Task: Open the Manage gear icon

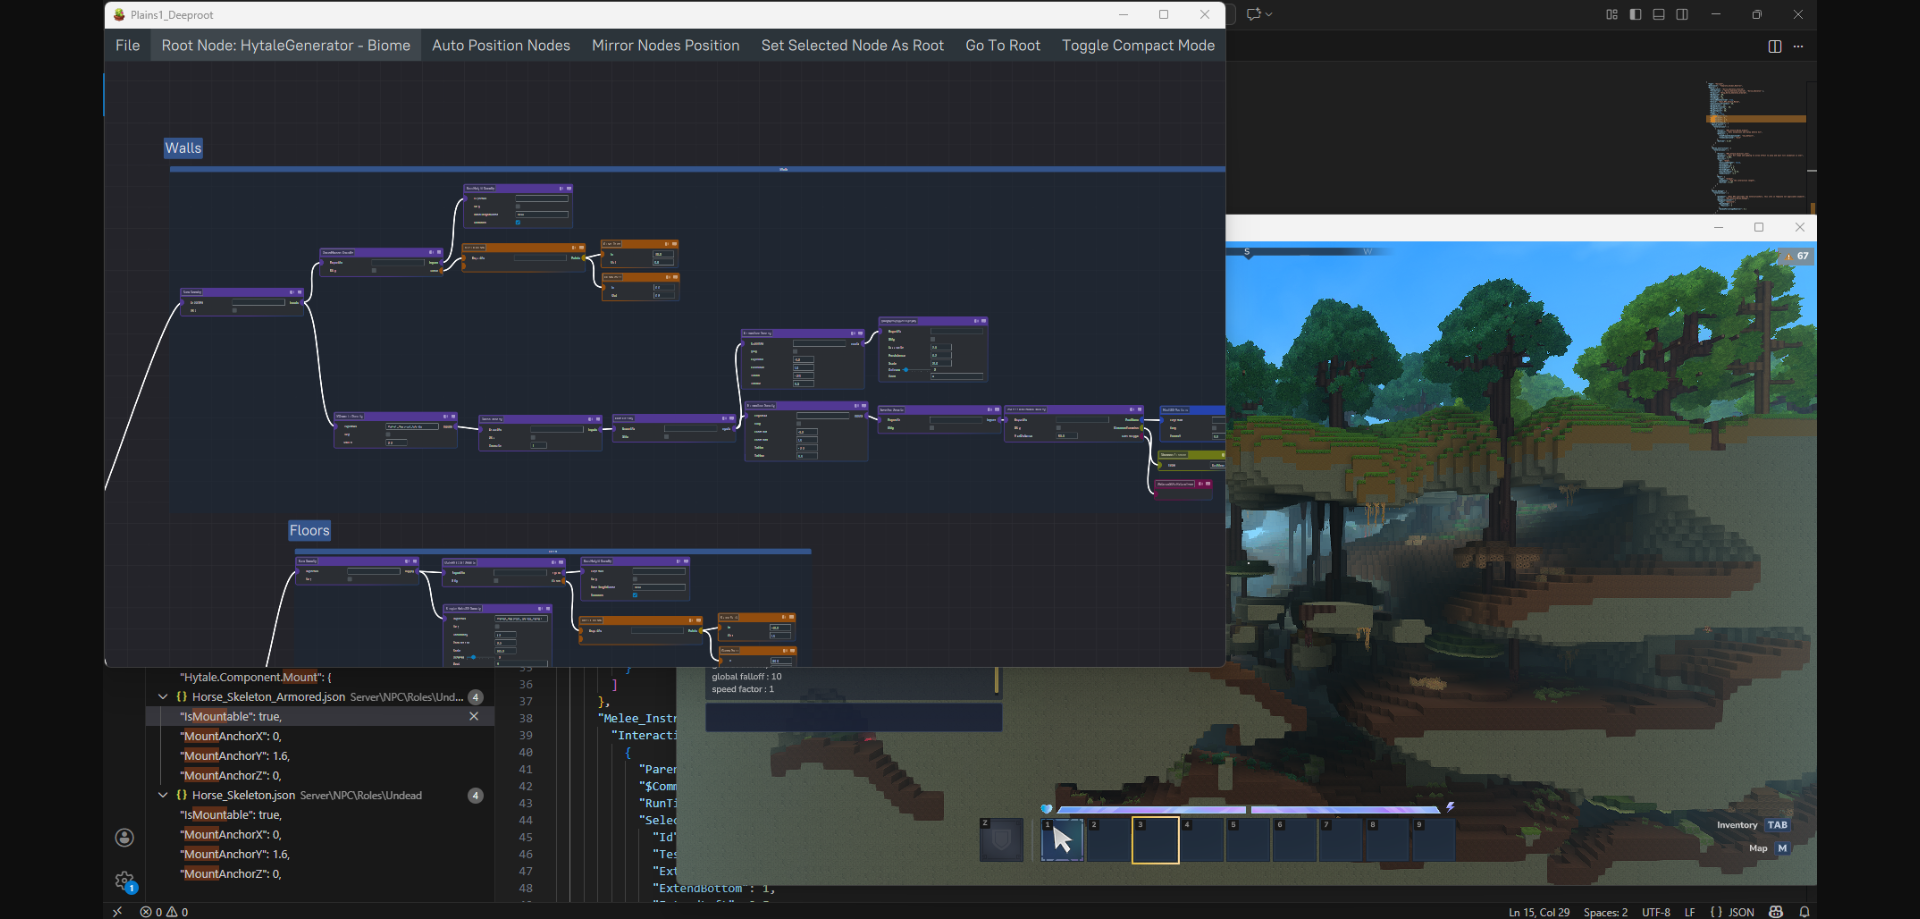Action: click(x=124, y=881)
